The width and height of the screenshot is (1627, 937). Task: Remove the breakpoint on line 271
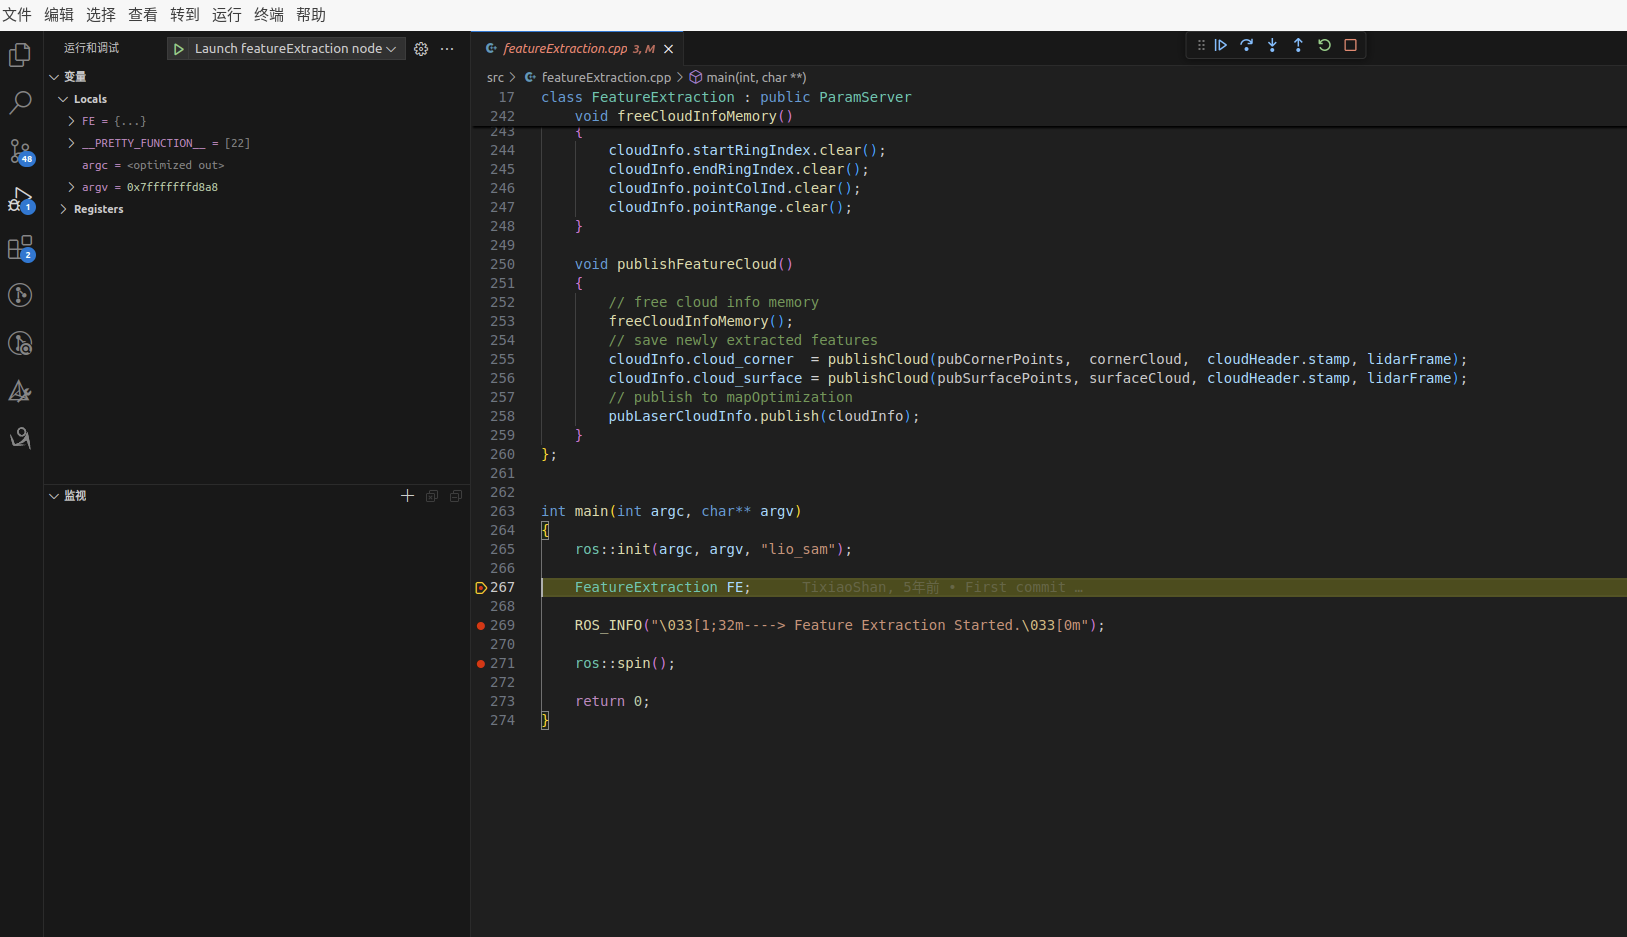coord(481,664)
